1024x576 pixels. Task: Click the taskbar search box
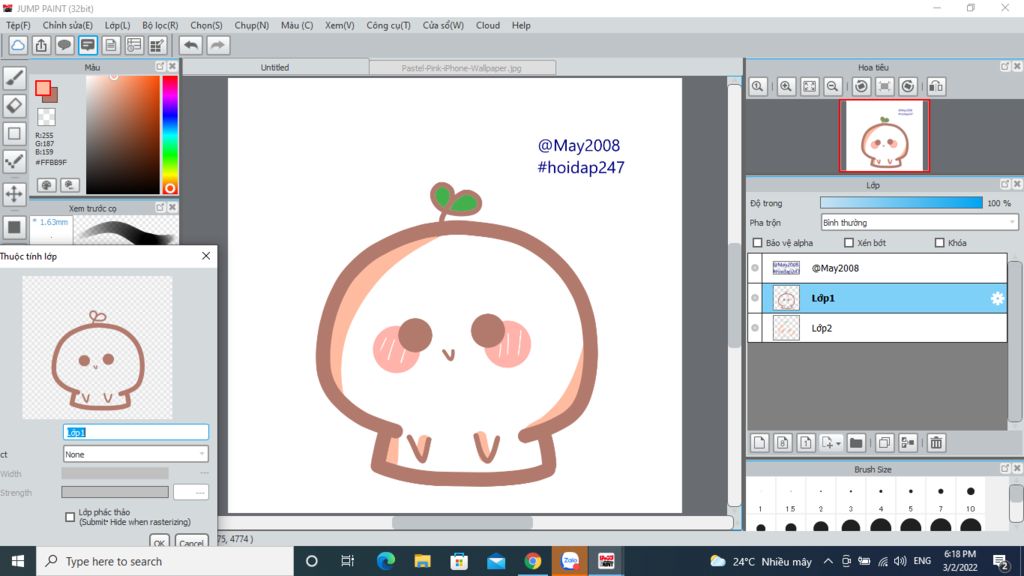coord(165,561)
